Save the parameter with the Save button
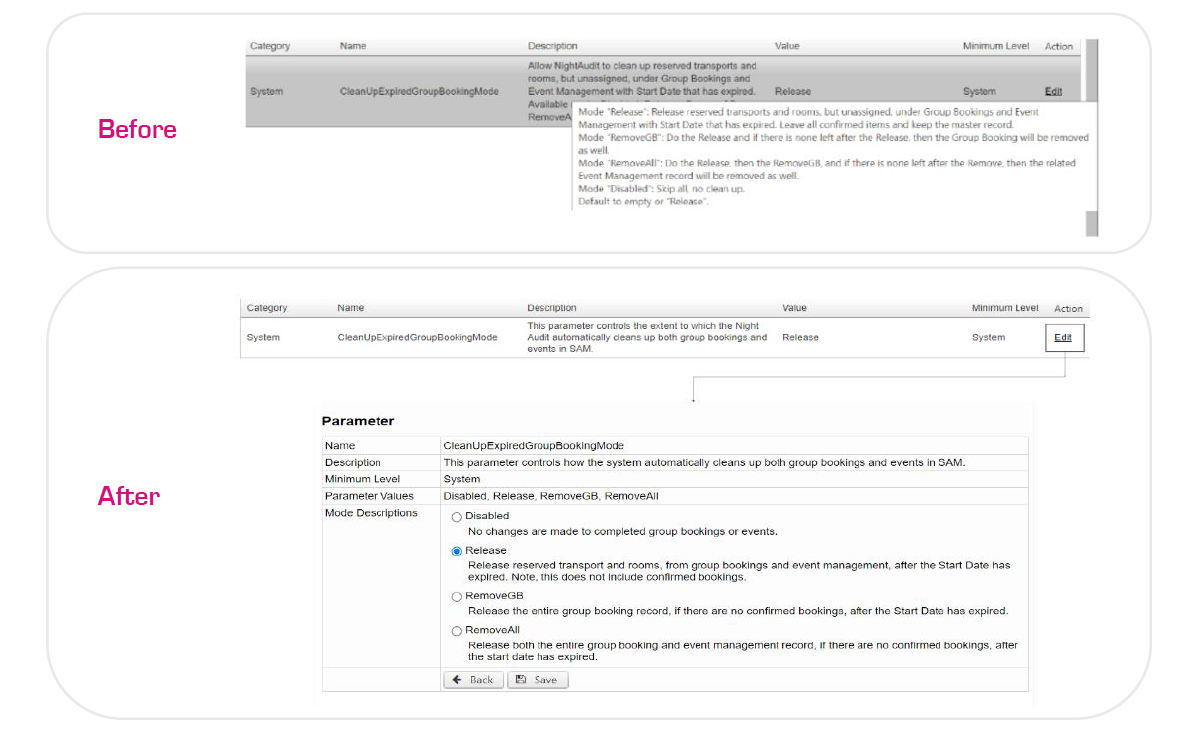 coord(538,680)
